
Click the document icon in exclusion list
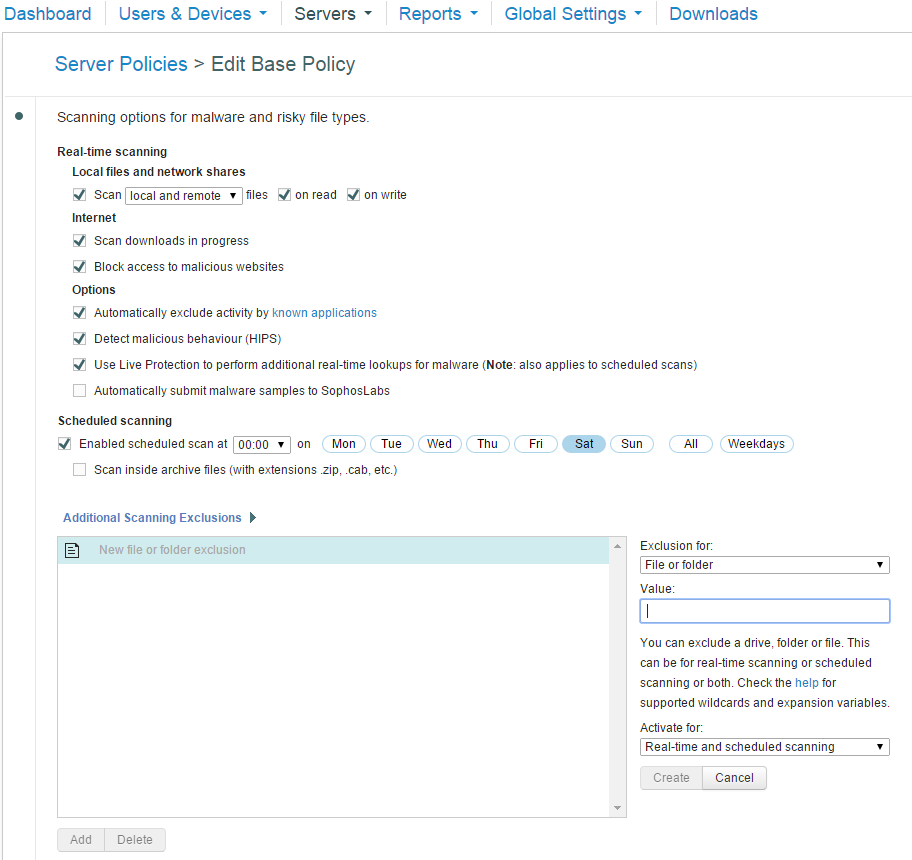click(x=72, y=550)
